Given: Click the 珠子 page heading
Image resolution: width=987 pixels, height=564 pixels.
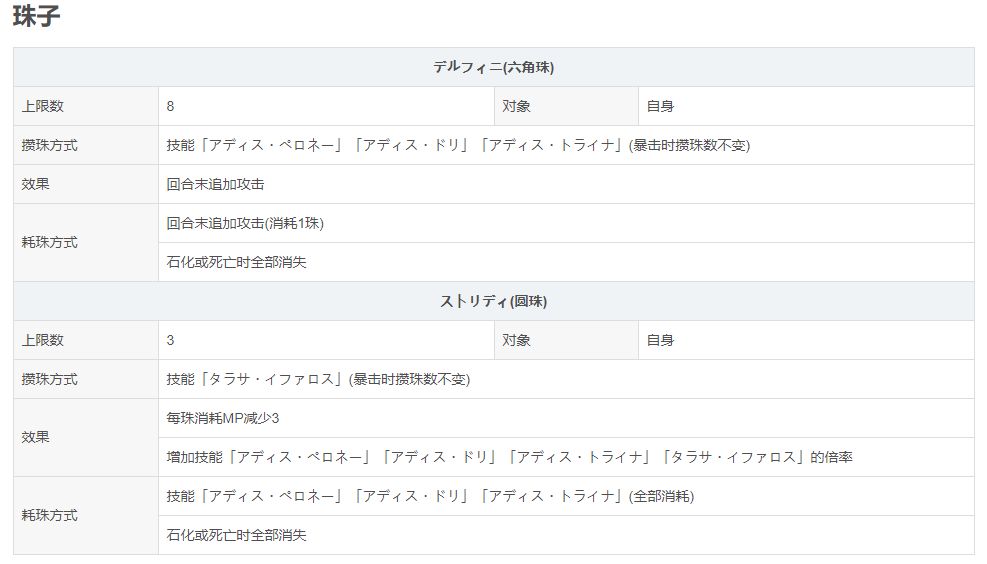Looking at the screenshot, I should (x=37, y=17).
